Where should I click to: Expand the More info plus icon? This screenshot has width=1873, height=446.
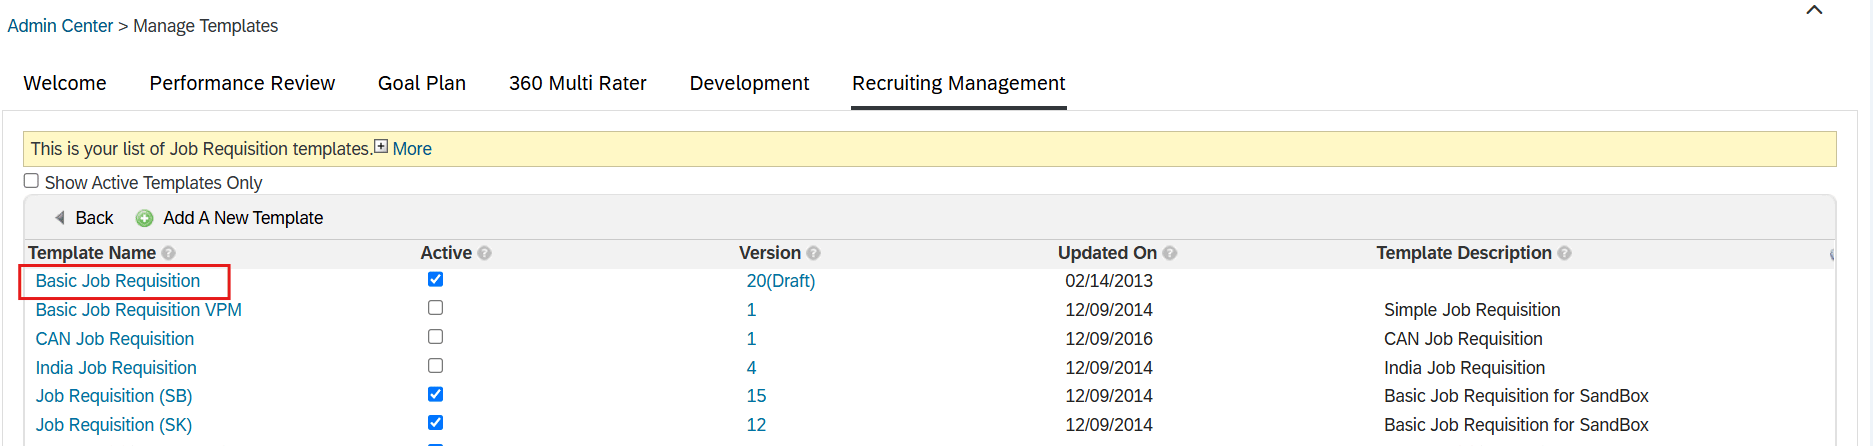[381, 147]
